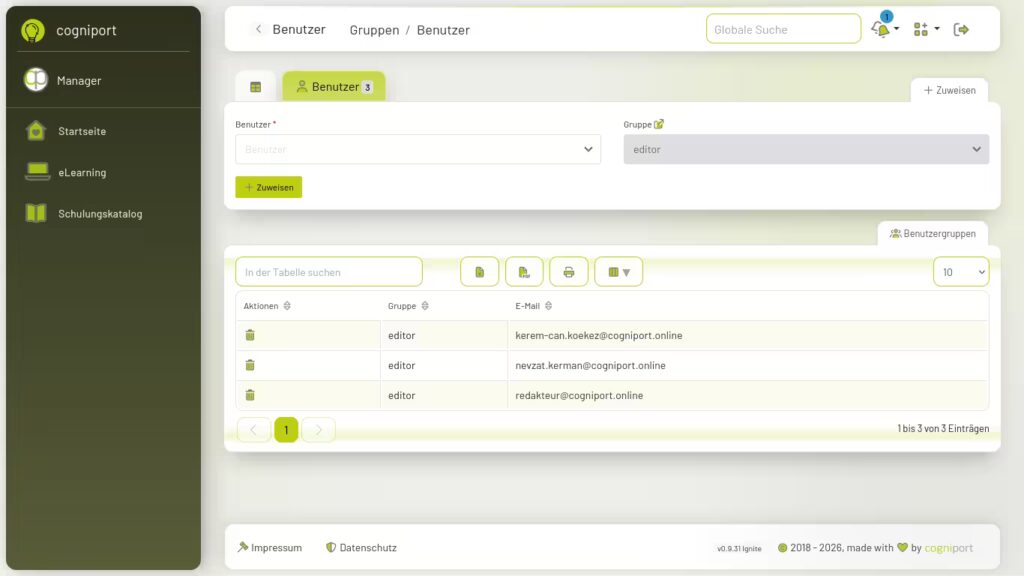1024x576 pixels.
Task: Go back using the arrow before Benutzer
Action: point(259,29)
